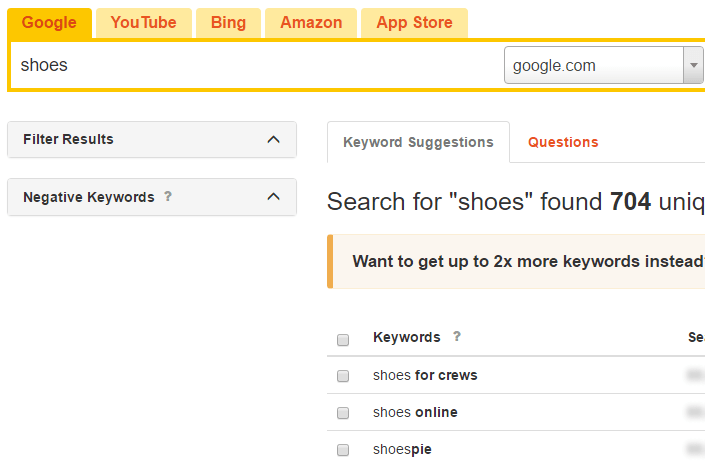The width and height of the screenshot is (705, 465).
Task: Collapse the Negative Keywords panel chevron
Action: (x=273, y=197)
